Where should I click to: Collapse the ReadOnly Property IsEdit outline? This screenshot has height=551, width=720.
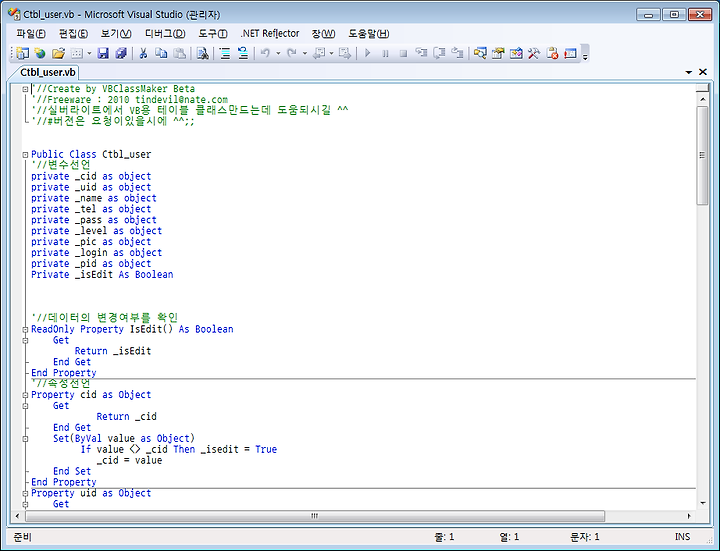click(25, 329)
